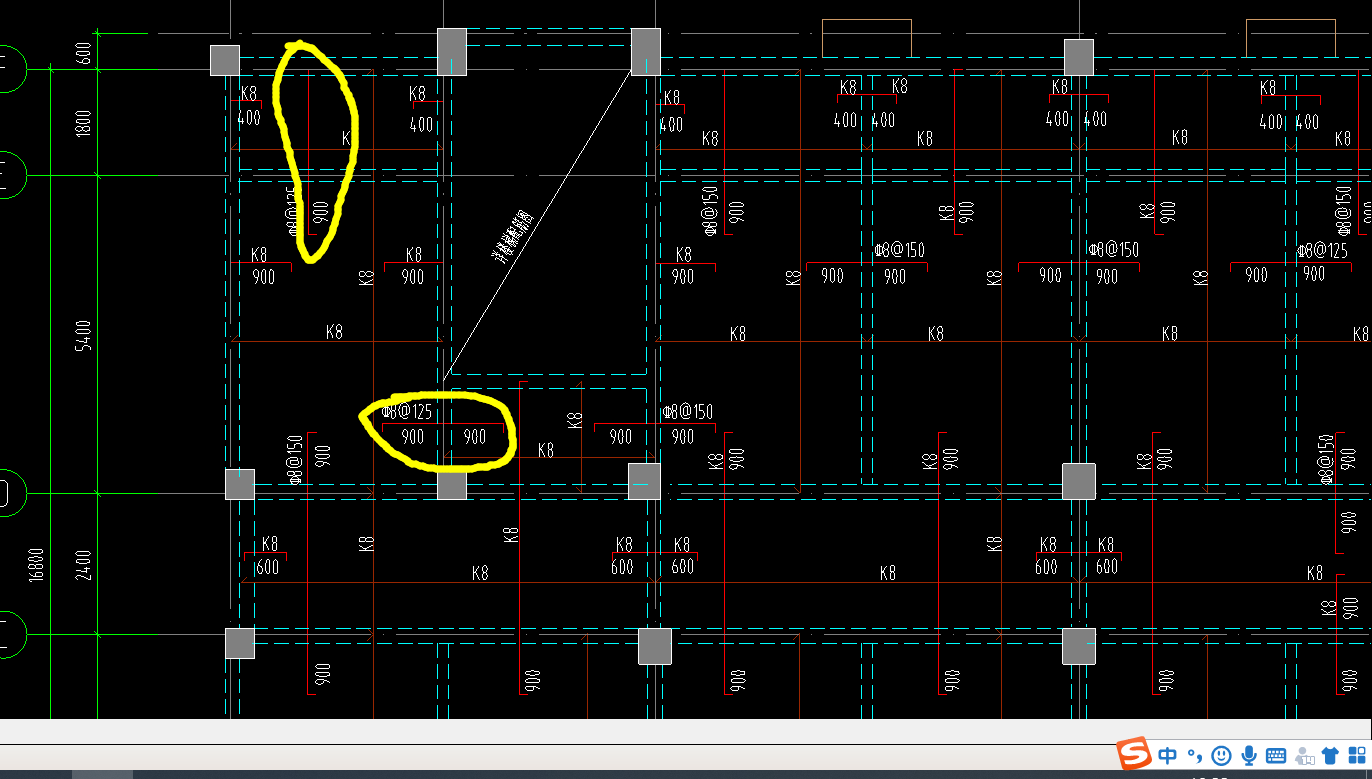Toggle the 中 Chinese/English input mode

[x=1167, y=755]
